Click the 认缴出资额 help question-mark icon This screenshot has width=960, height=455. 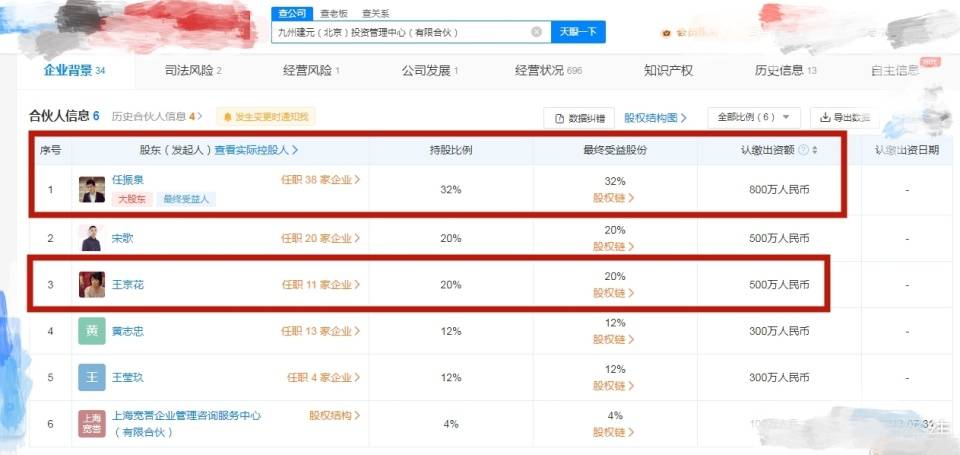point(803,150)
